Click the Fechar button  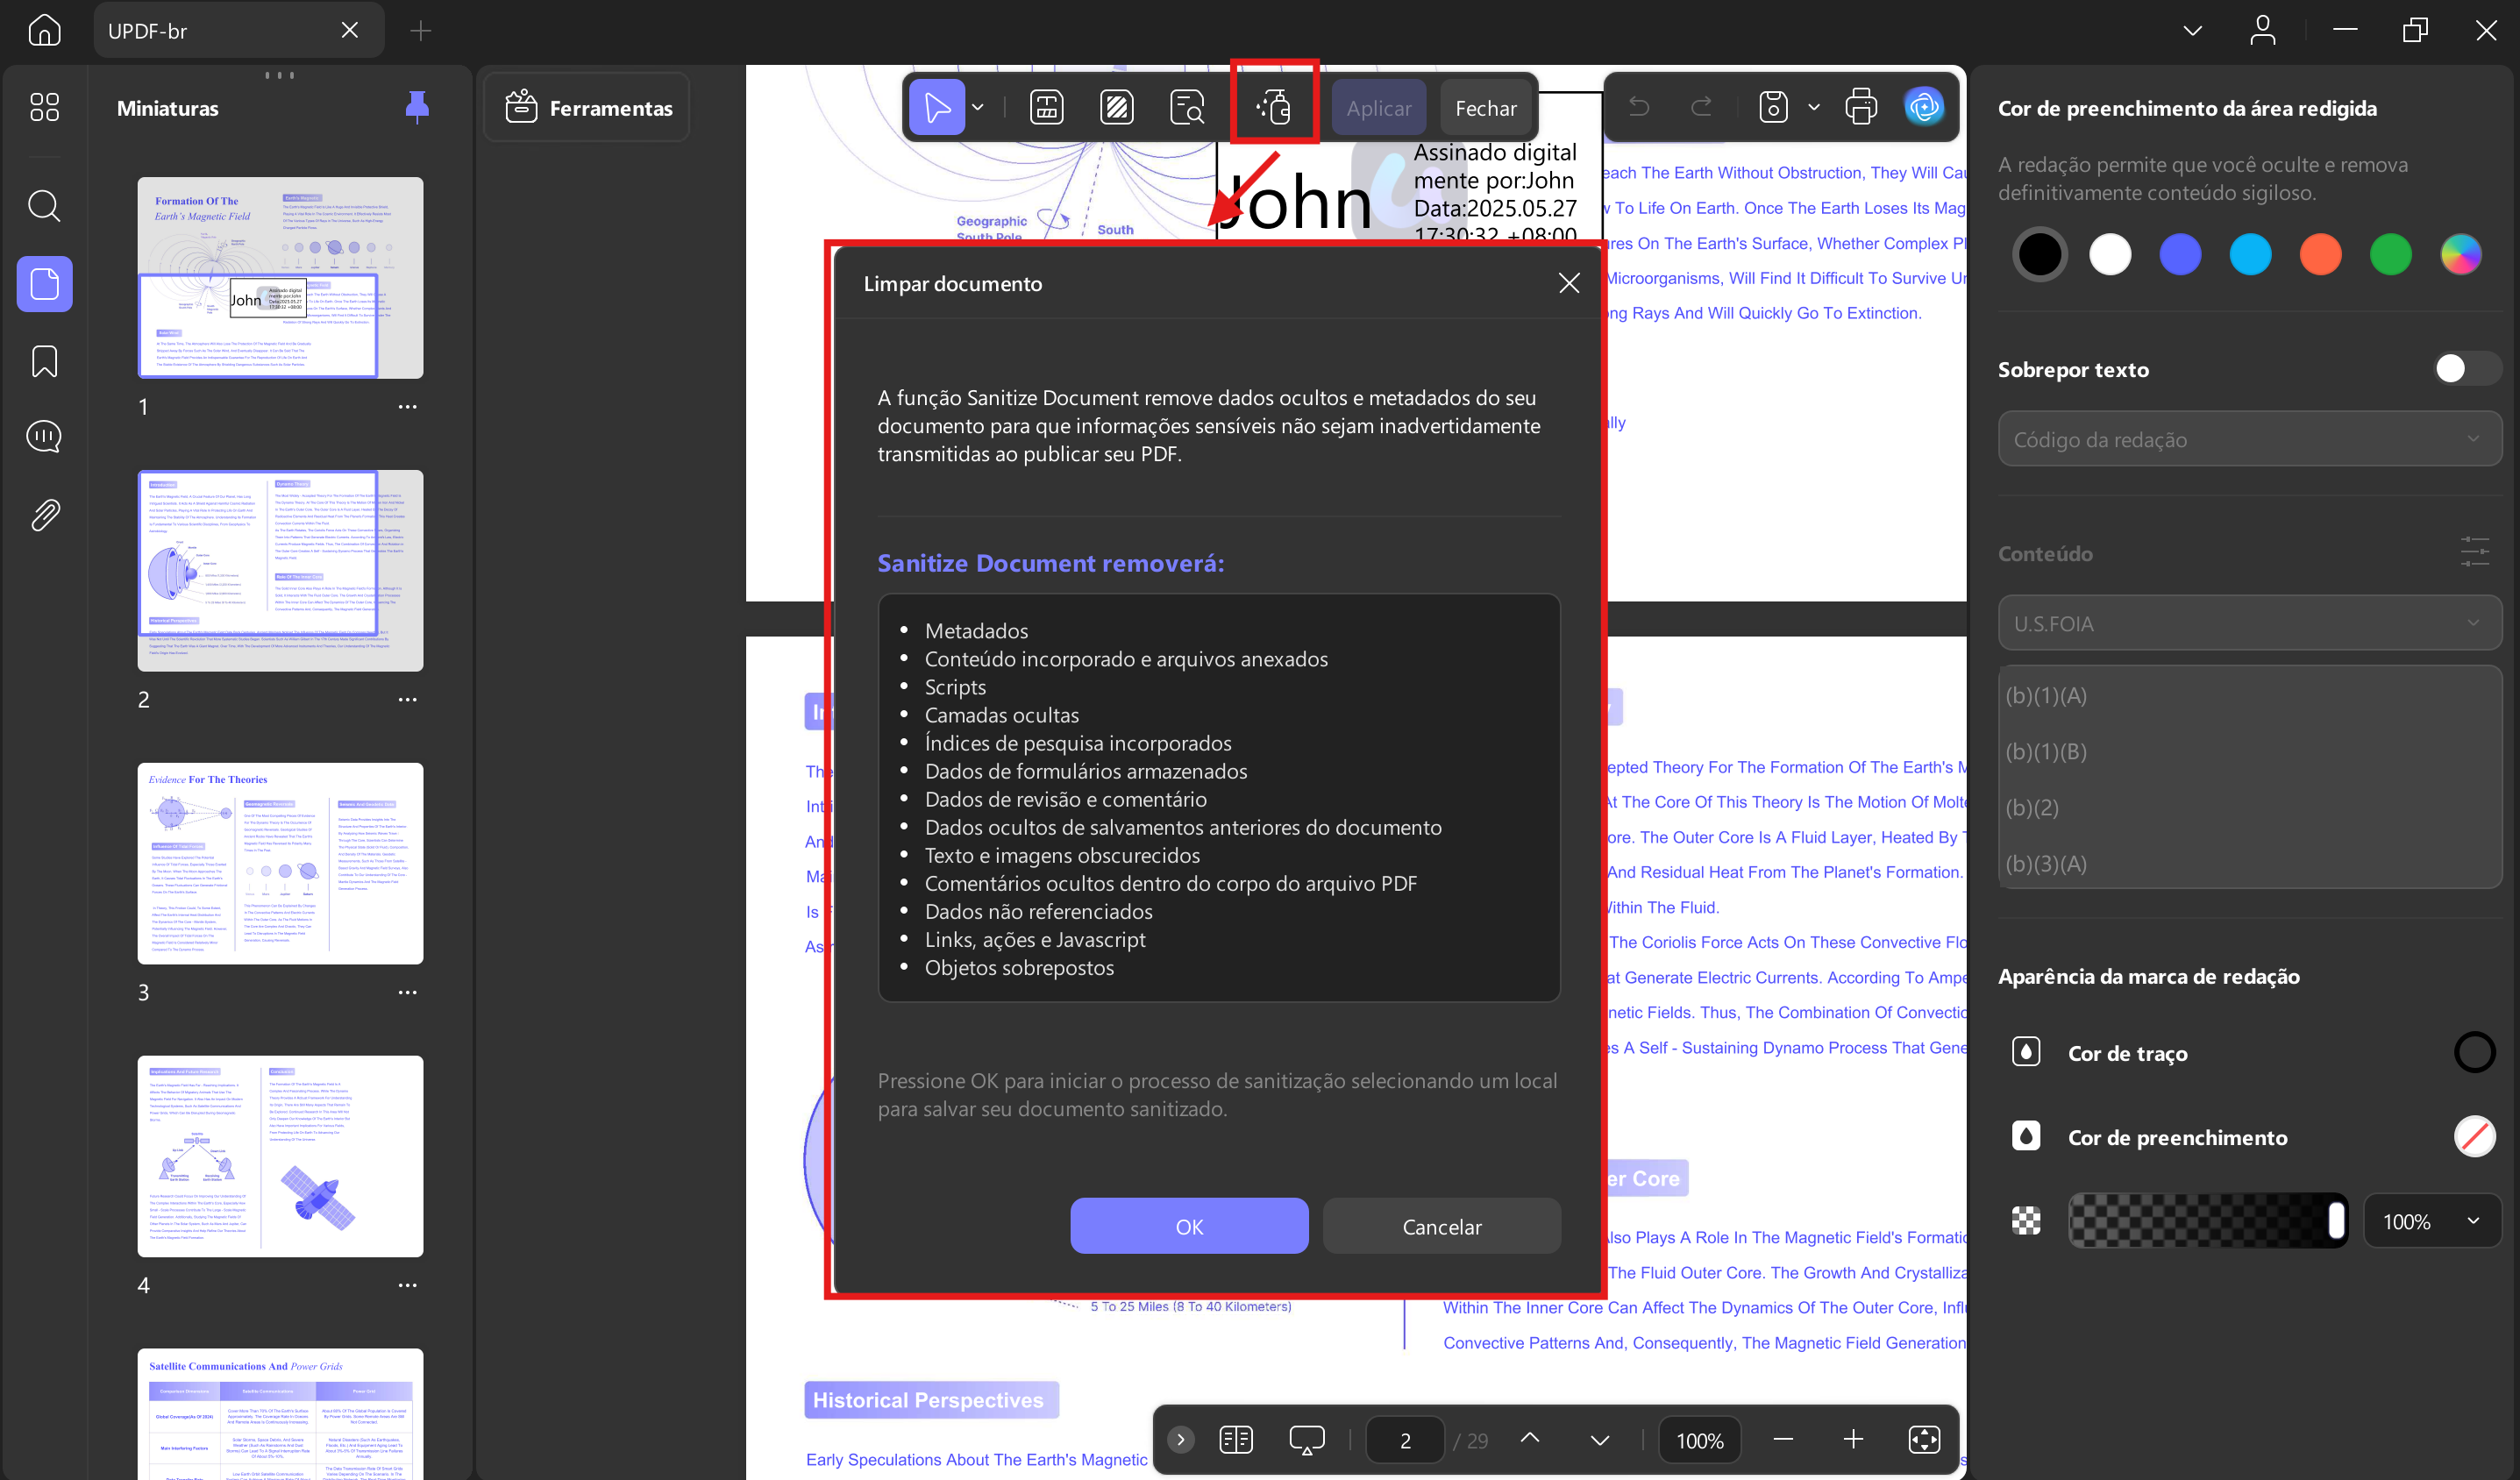coord(1485,107)
